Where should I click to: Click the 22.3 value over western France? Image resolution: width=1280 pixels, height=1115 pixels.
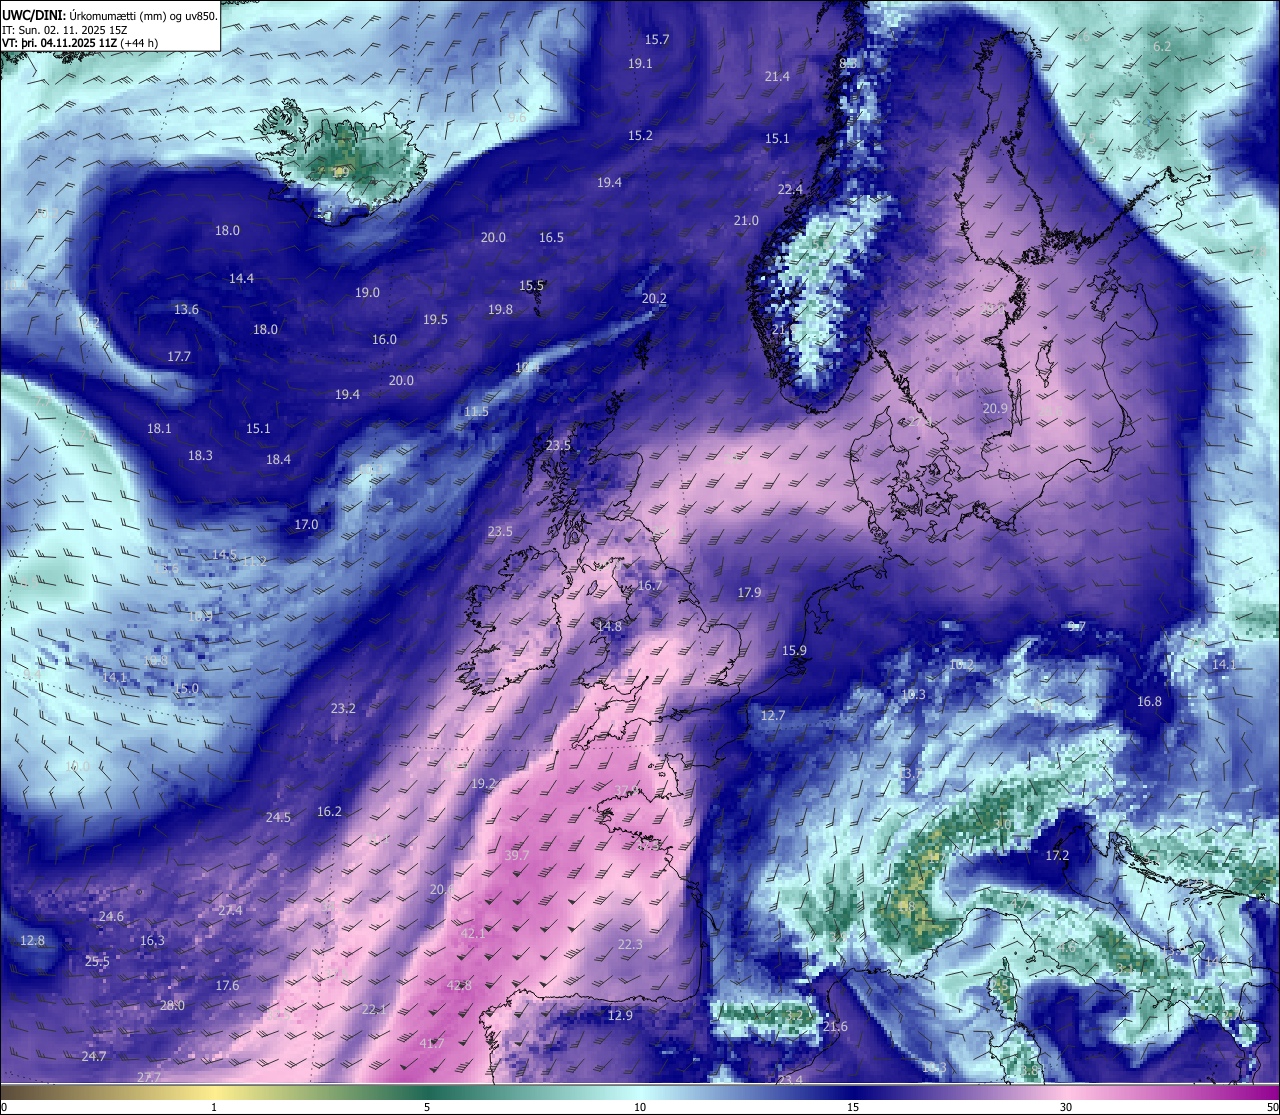630,944
